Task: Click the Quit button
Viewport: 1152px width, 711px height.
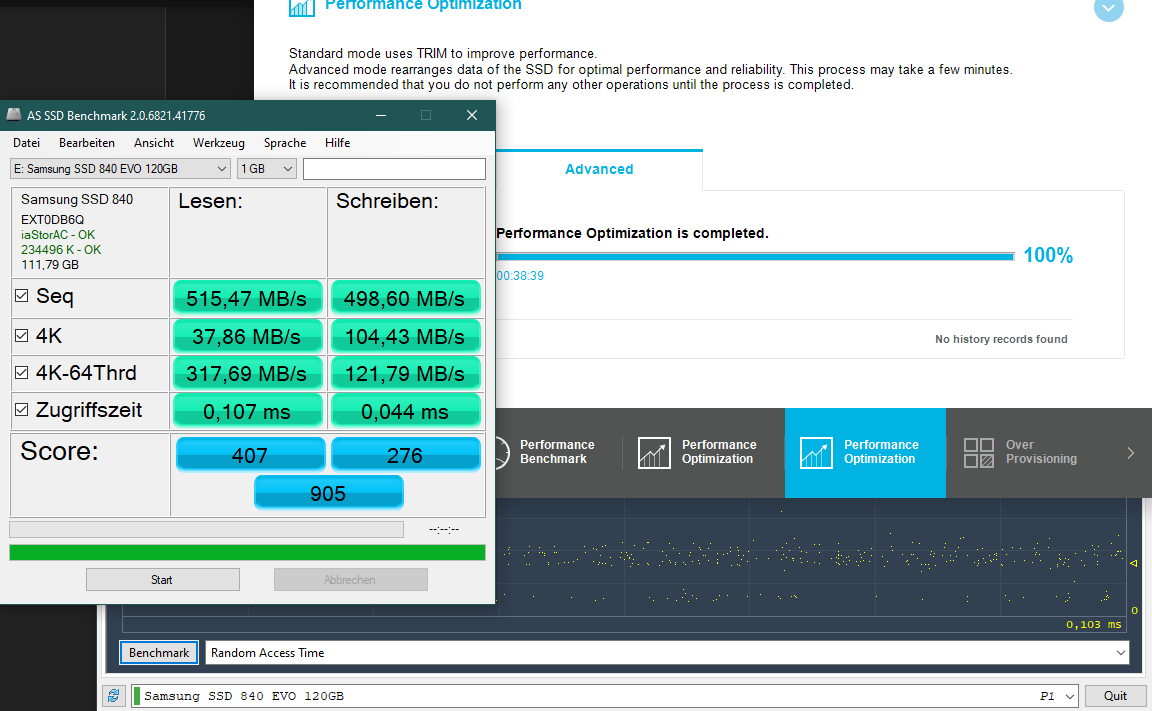Action: [1115, 696]
